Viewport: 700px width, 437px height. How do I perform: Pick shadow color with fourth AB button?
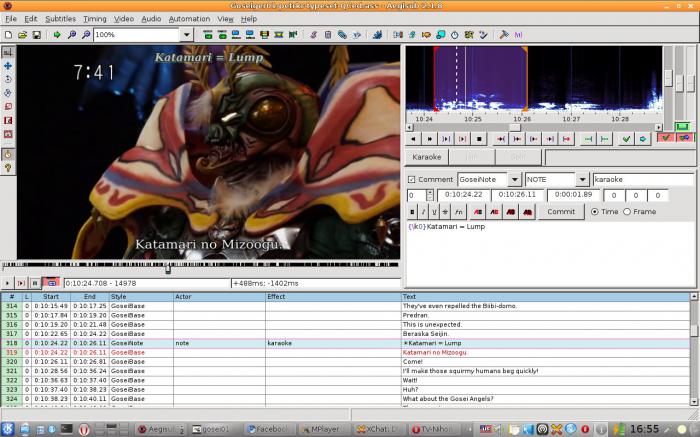[x=527, y=212]
